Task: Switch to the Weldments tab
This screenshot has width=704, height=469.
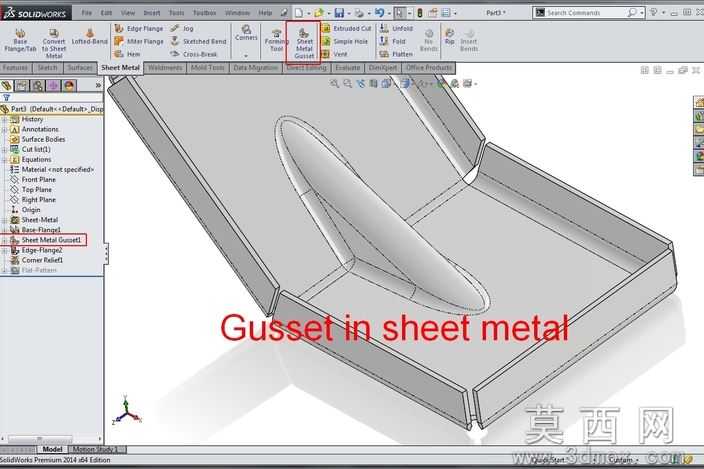Action: point(165,68)
